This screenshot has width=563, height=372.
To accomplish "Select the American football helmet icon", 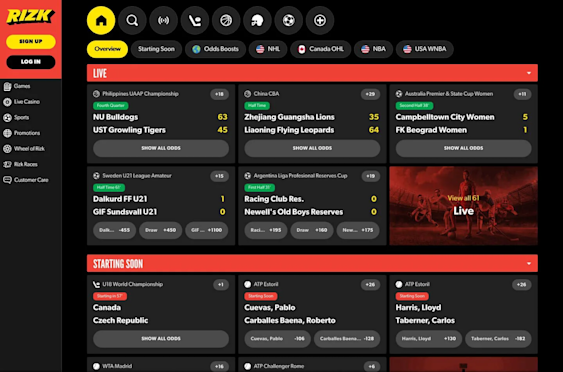I will pyautogui.click(x=257, y=20).
